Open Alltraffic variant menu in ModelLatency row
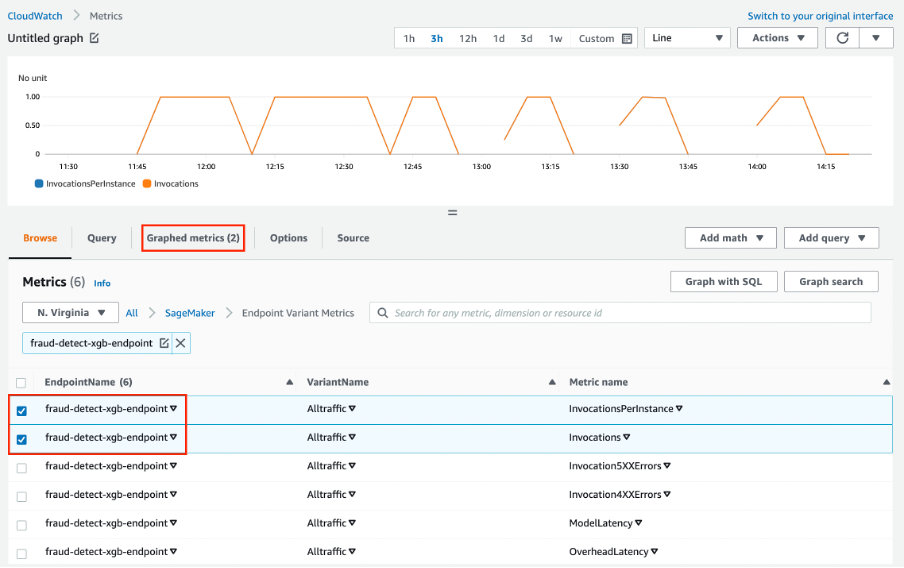904x568 pixels. tap(352, 523)
